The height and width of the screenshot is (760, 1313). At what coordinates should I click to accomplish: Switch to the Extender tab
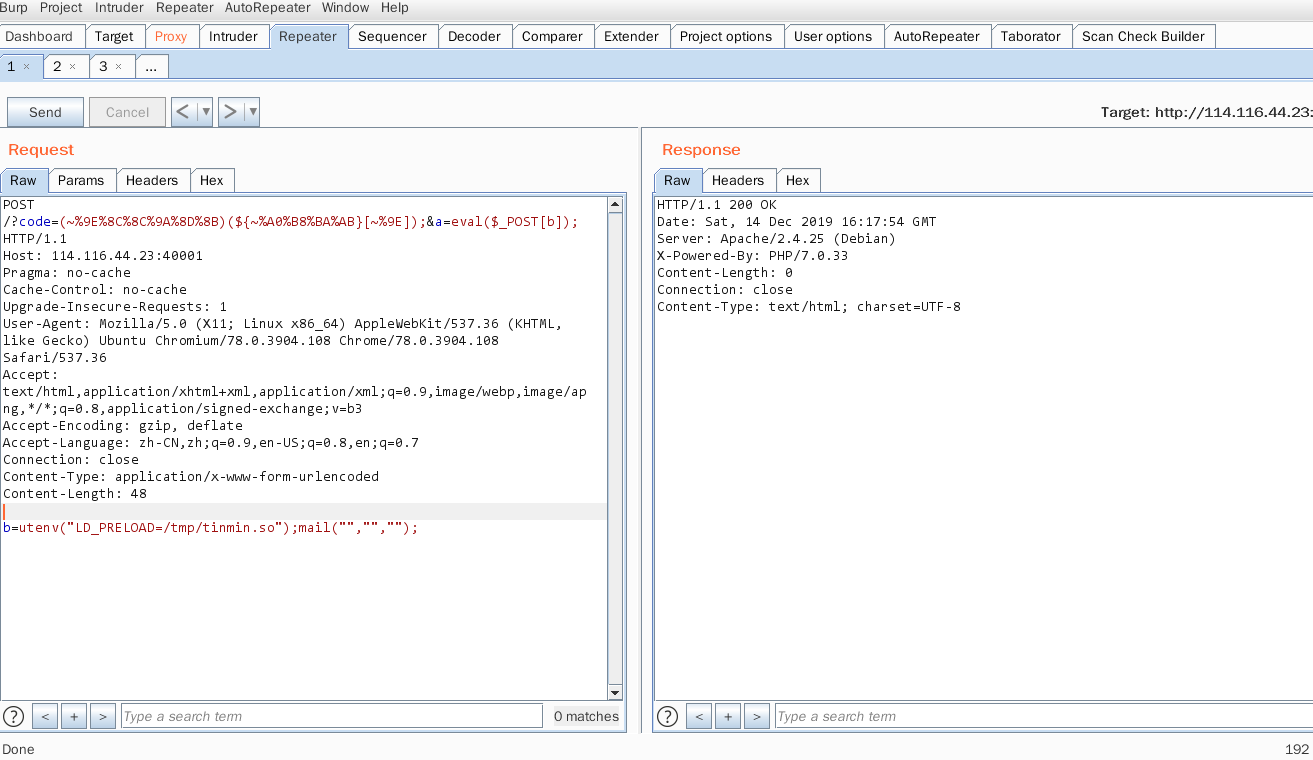click(632, 36)
